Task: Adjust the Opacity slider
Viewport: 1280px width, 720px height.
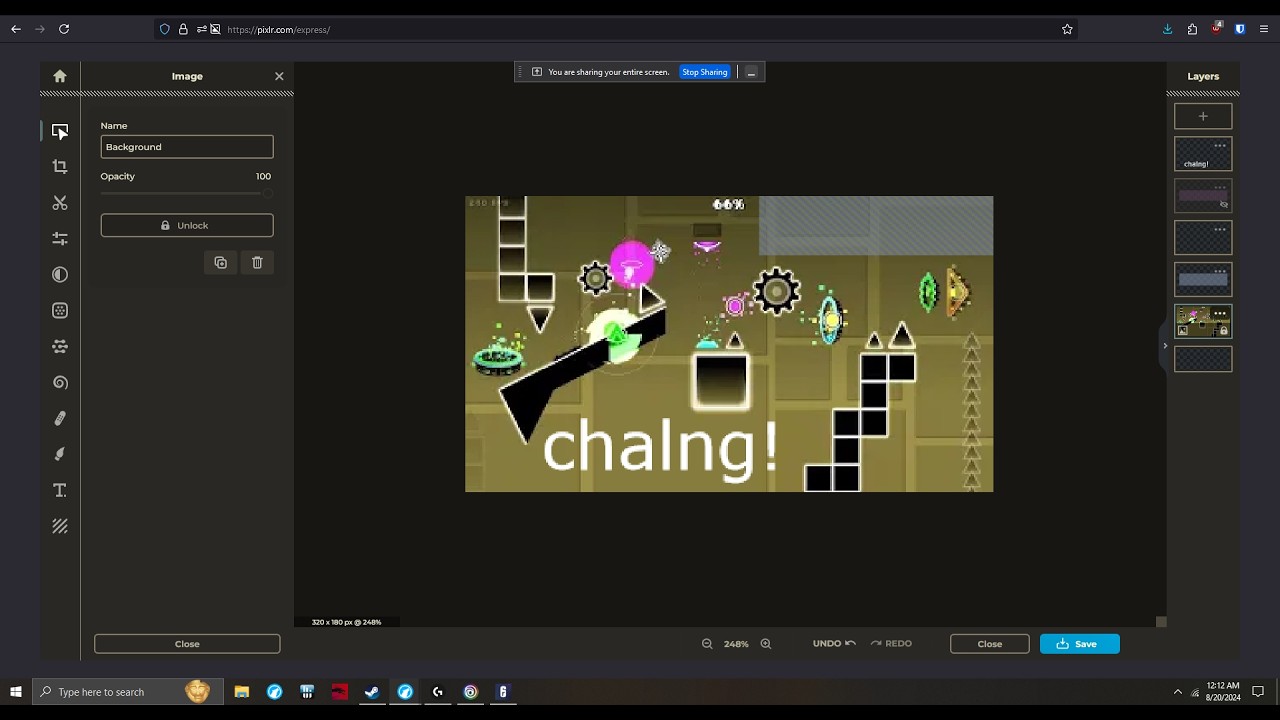Action: click(187, 193)
